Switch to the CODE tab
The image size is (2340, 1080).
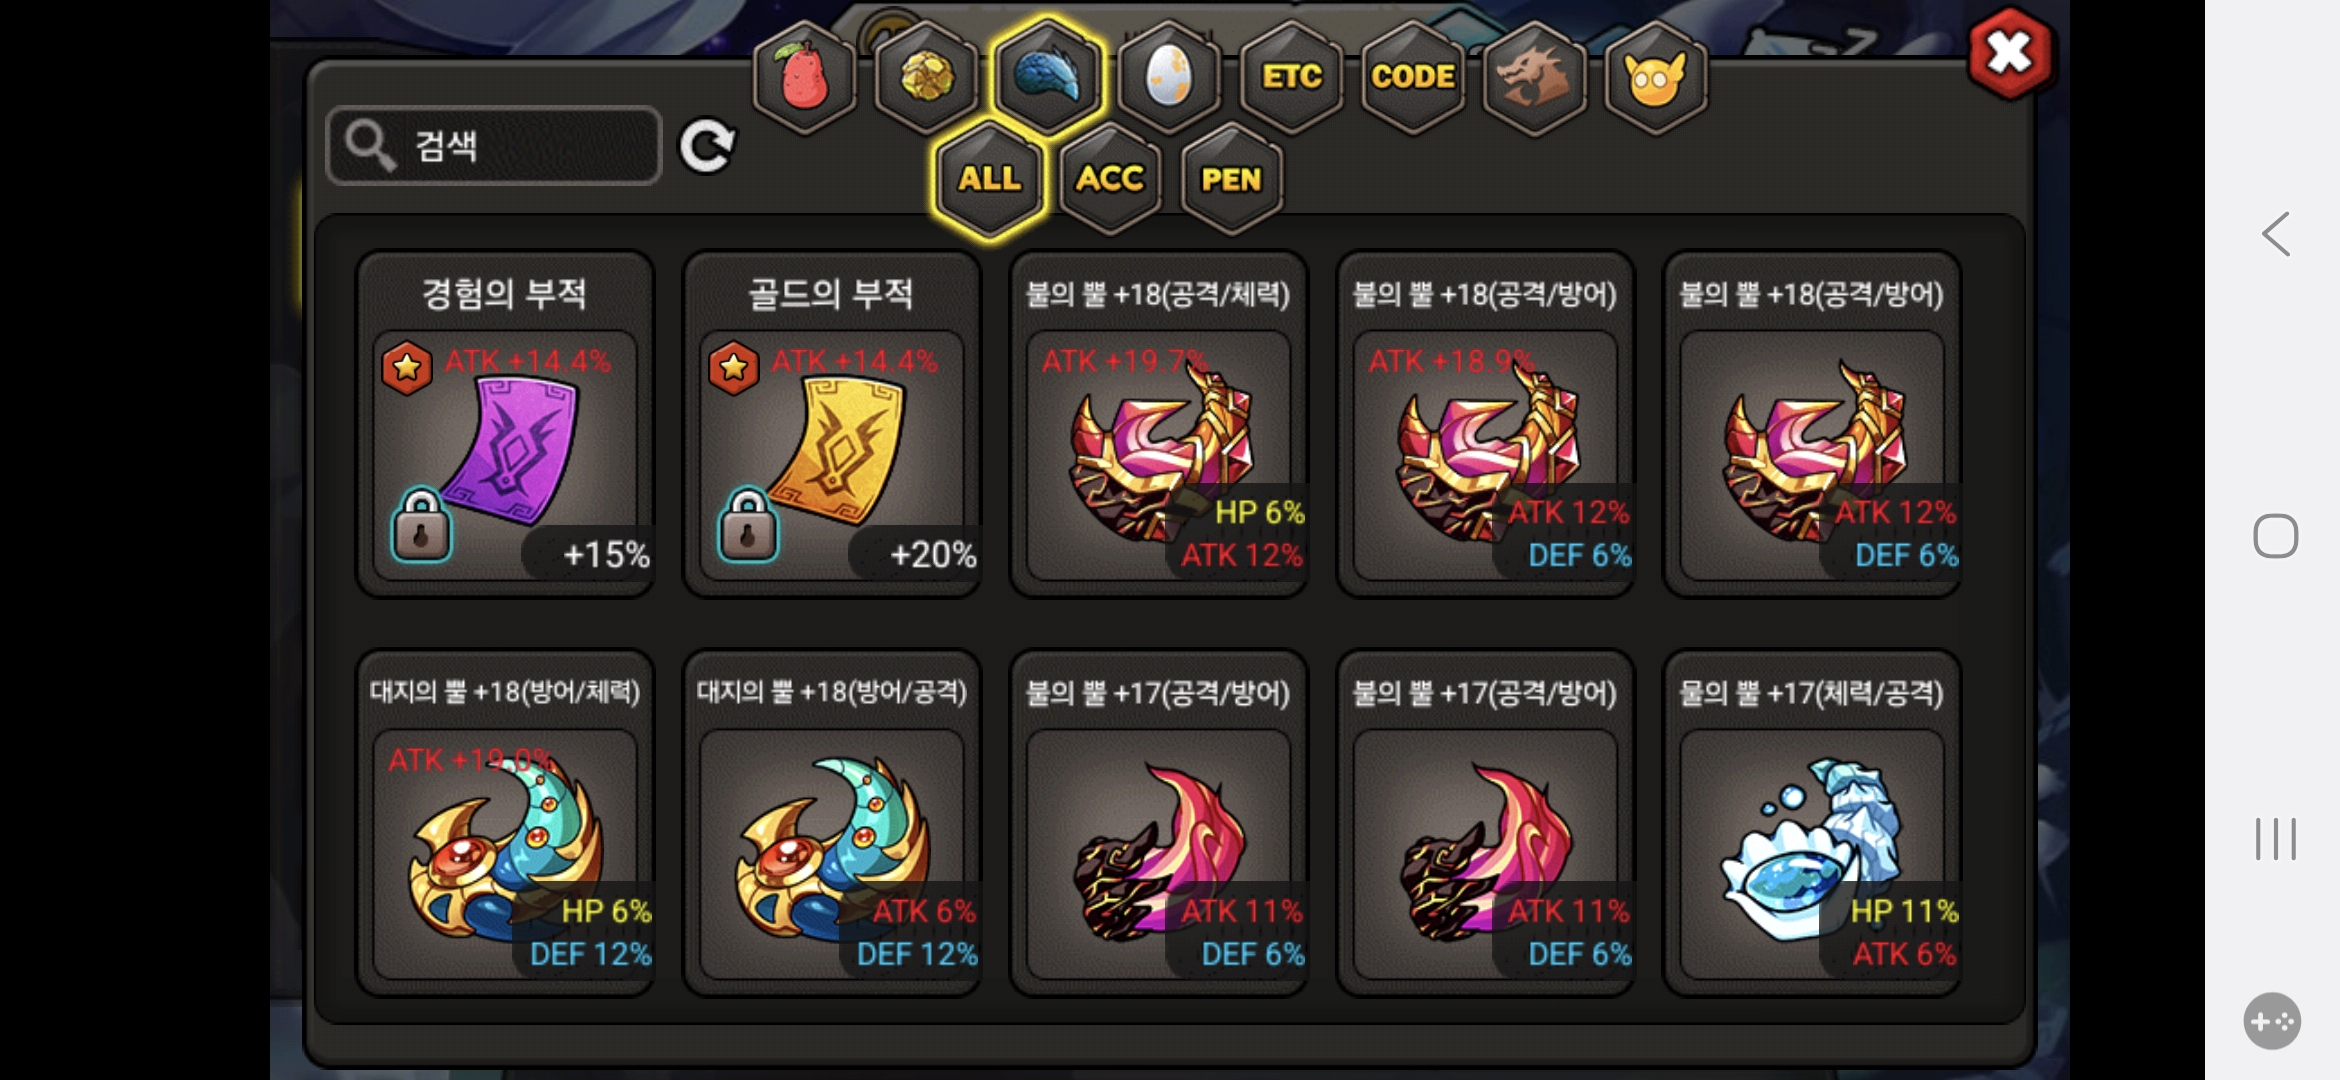(x=1413, y=77)
